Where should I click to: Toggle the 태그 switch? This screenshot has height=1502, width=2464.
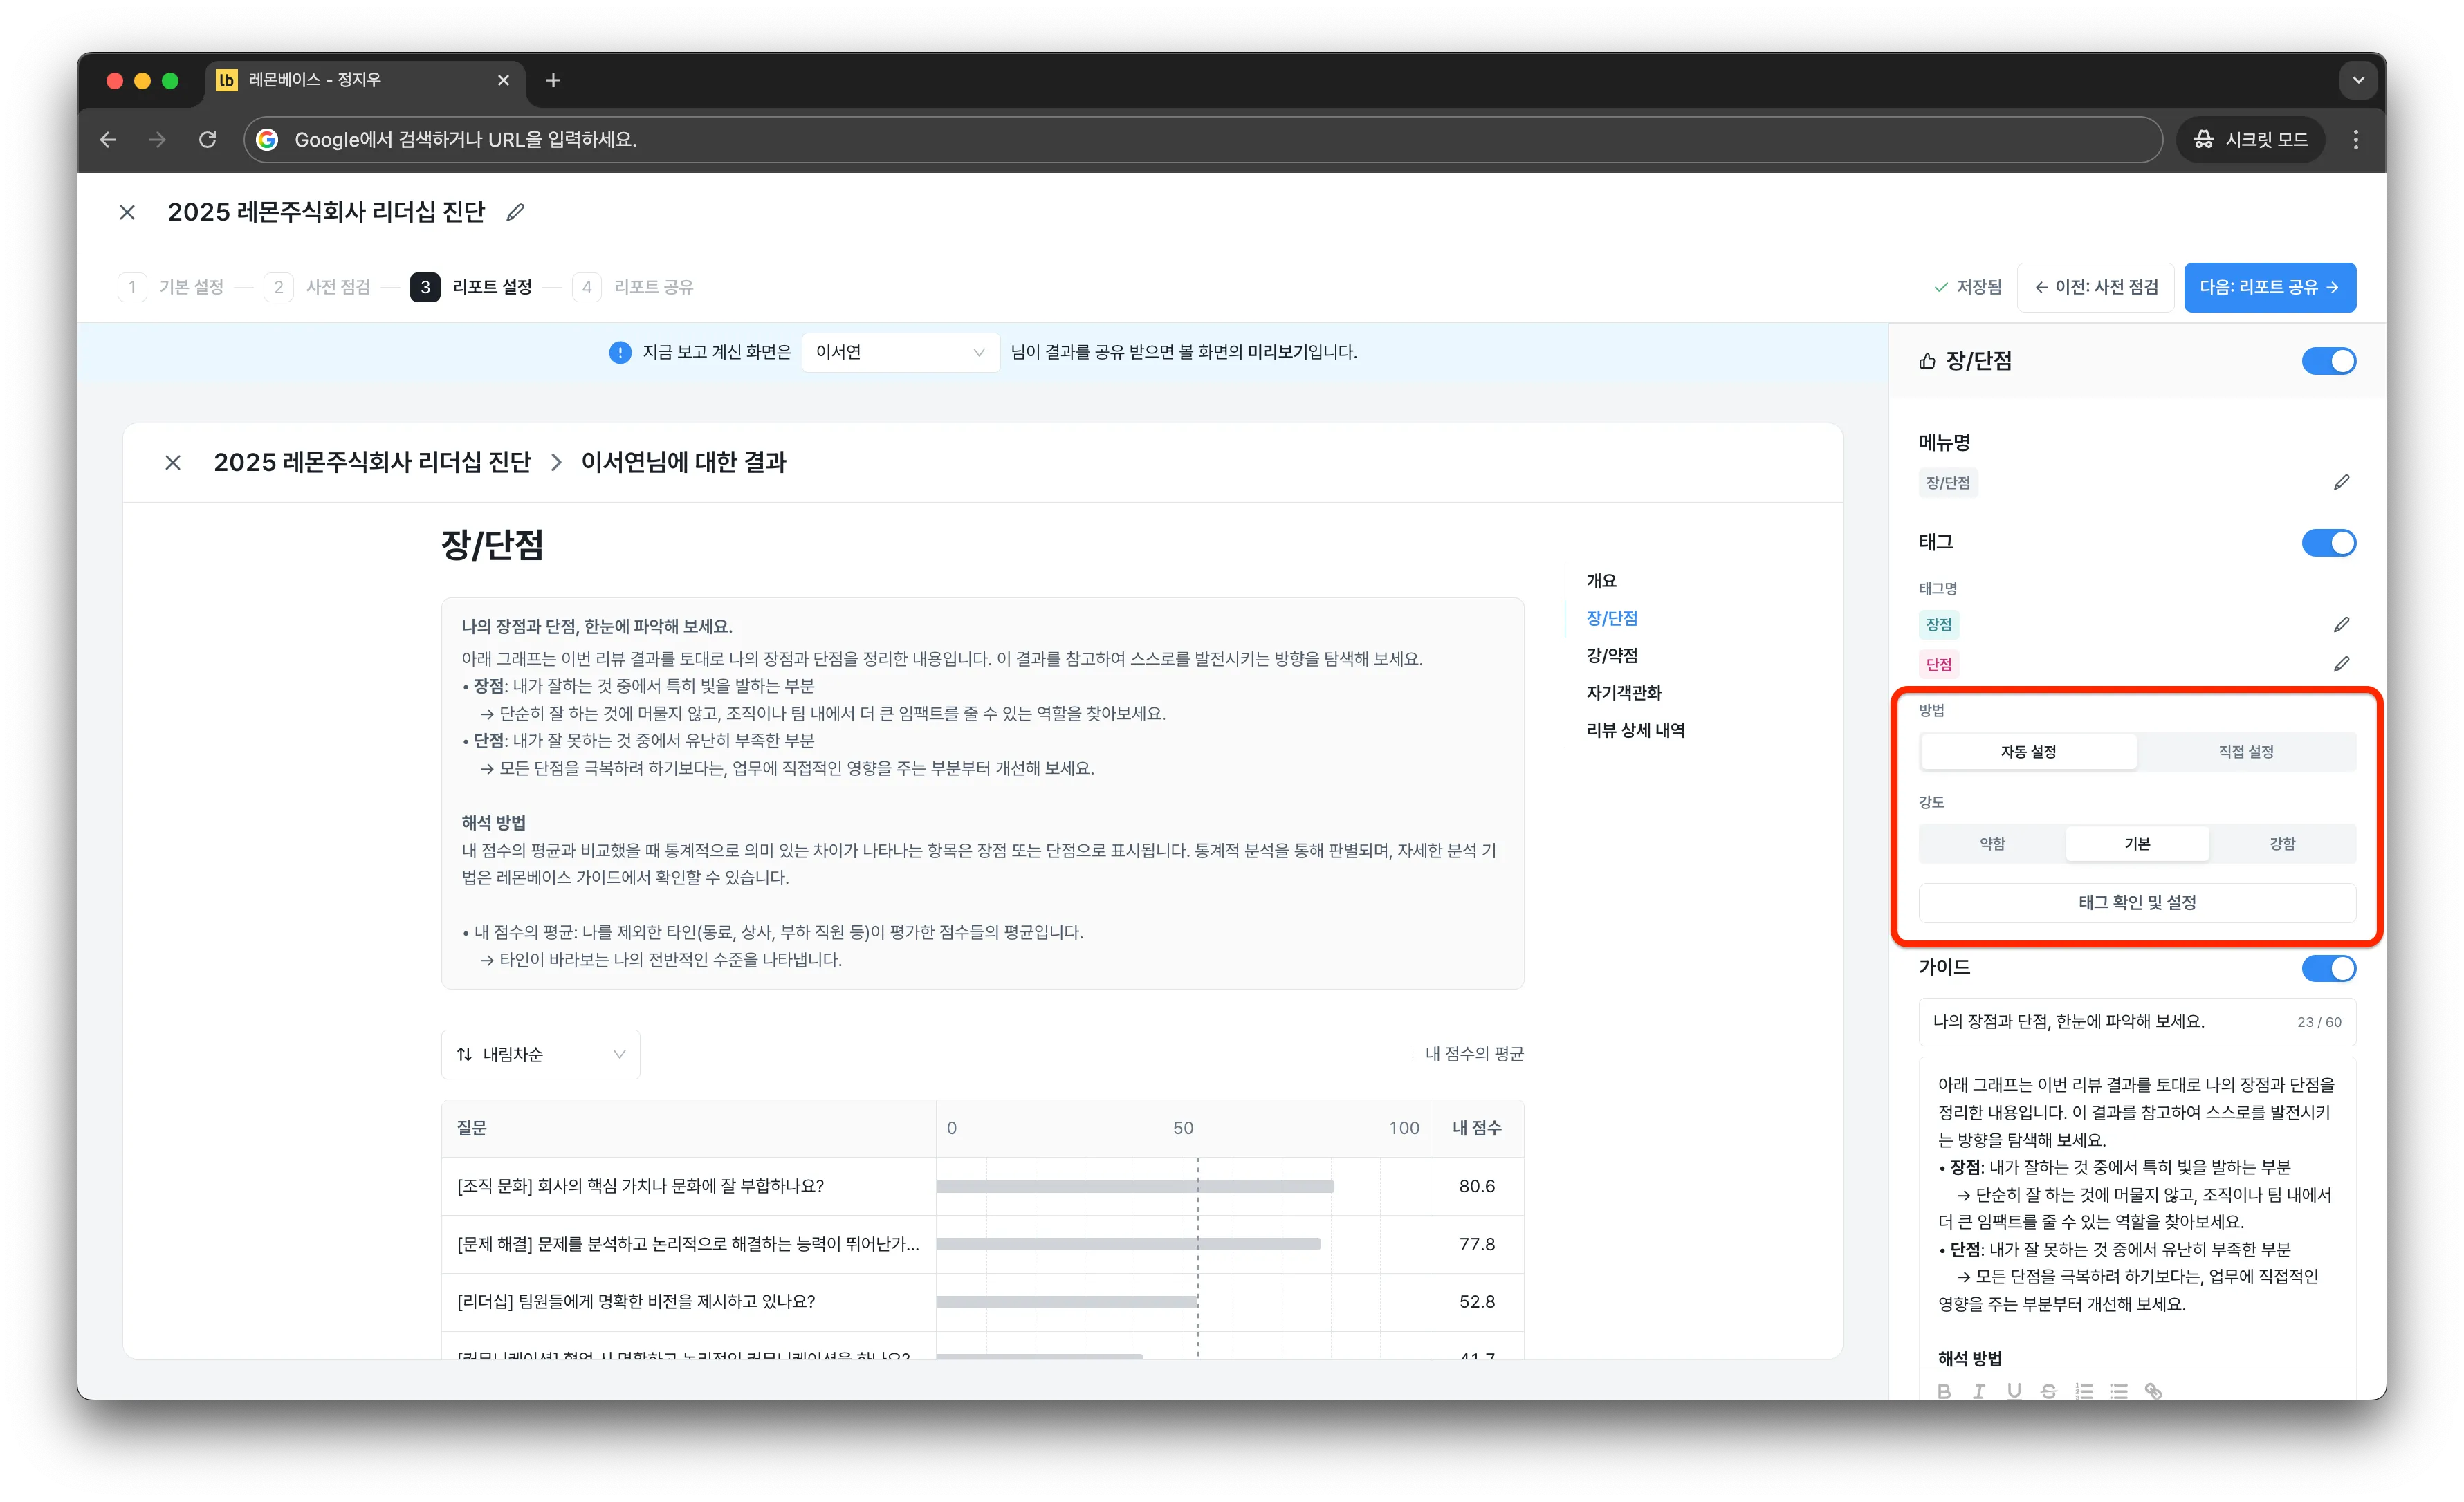(2329, 543)
